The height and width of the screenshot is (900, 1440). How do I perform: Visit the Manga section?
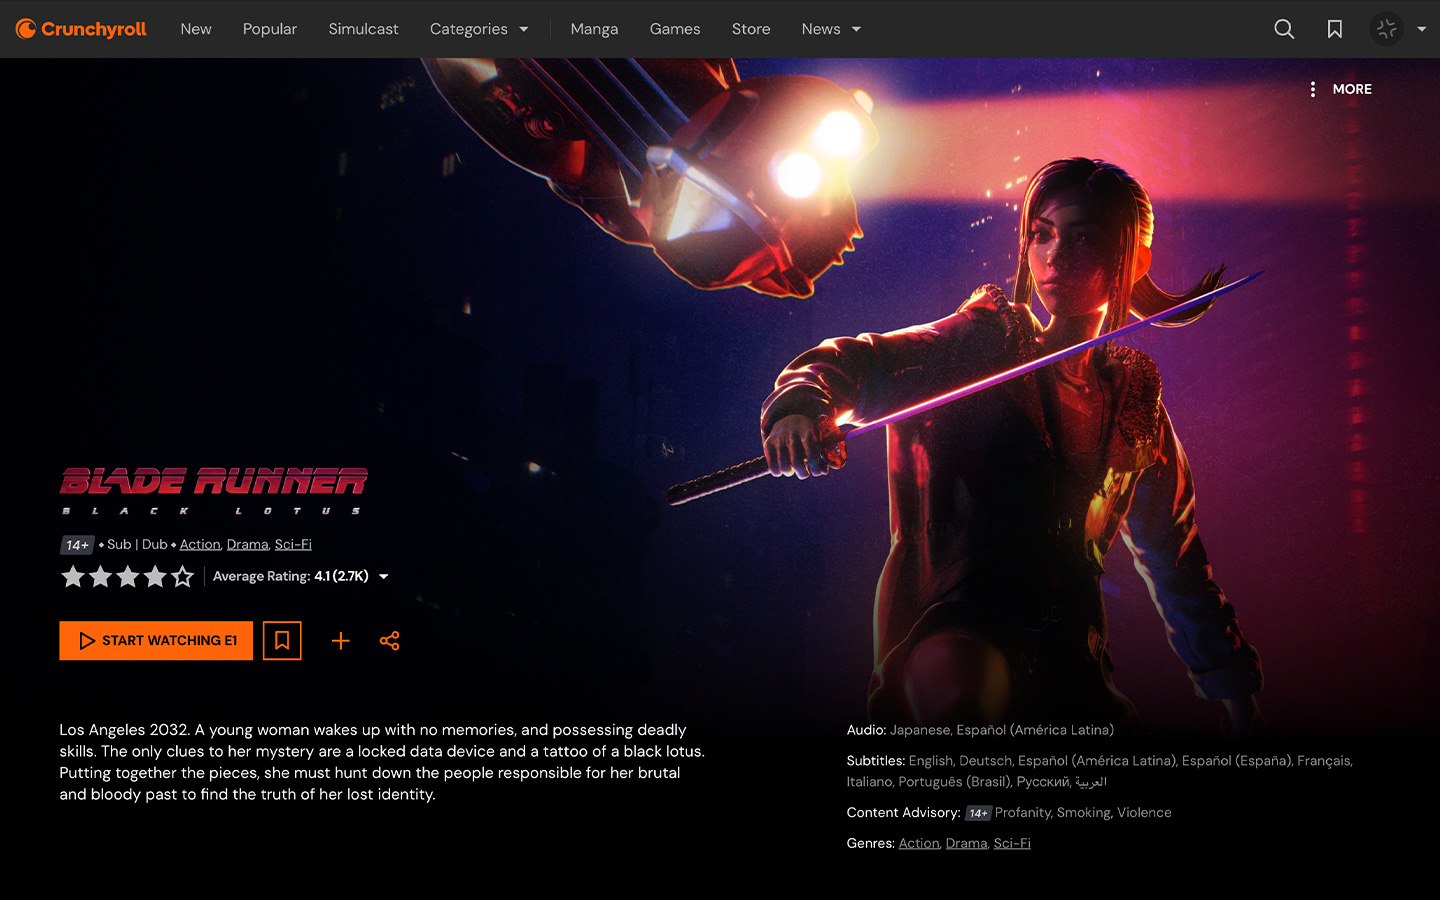tap(594, 29)
